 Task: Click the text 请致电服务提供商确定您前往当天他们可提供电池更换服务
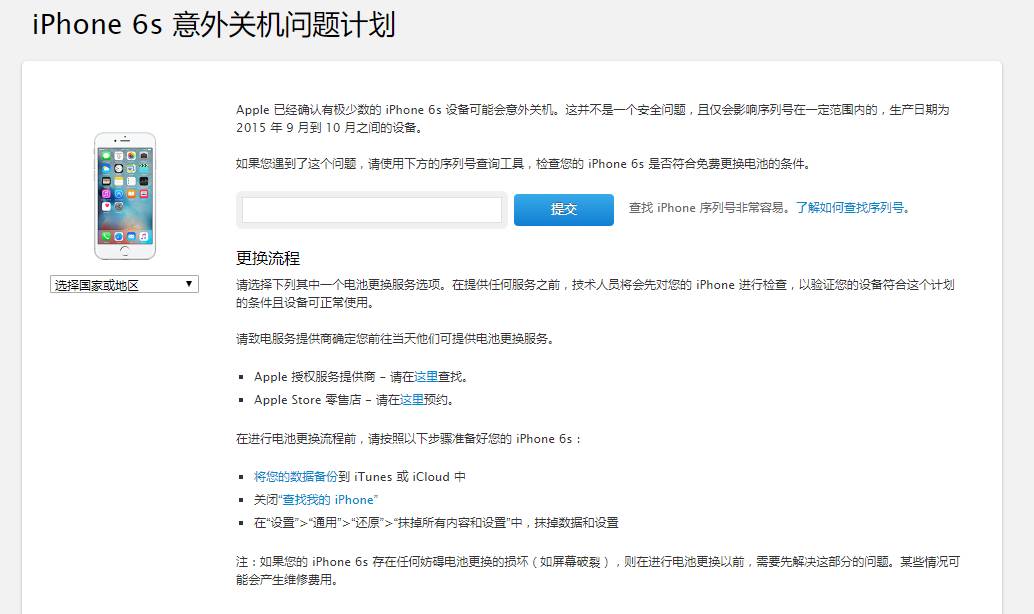coord(396,339)
